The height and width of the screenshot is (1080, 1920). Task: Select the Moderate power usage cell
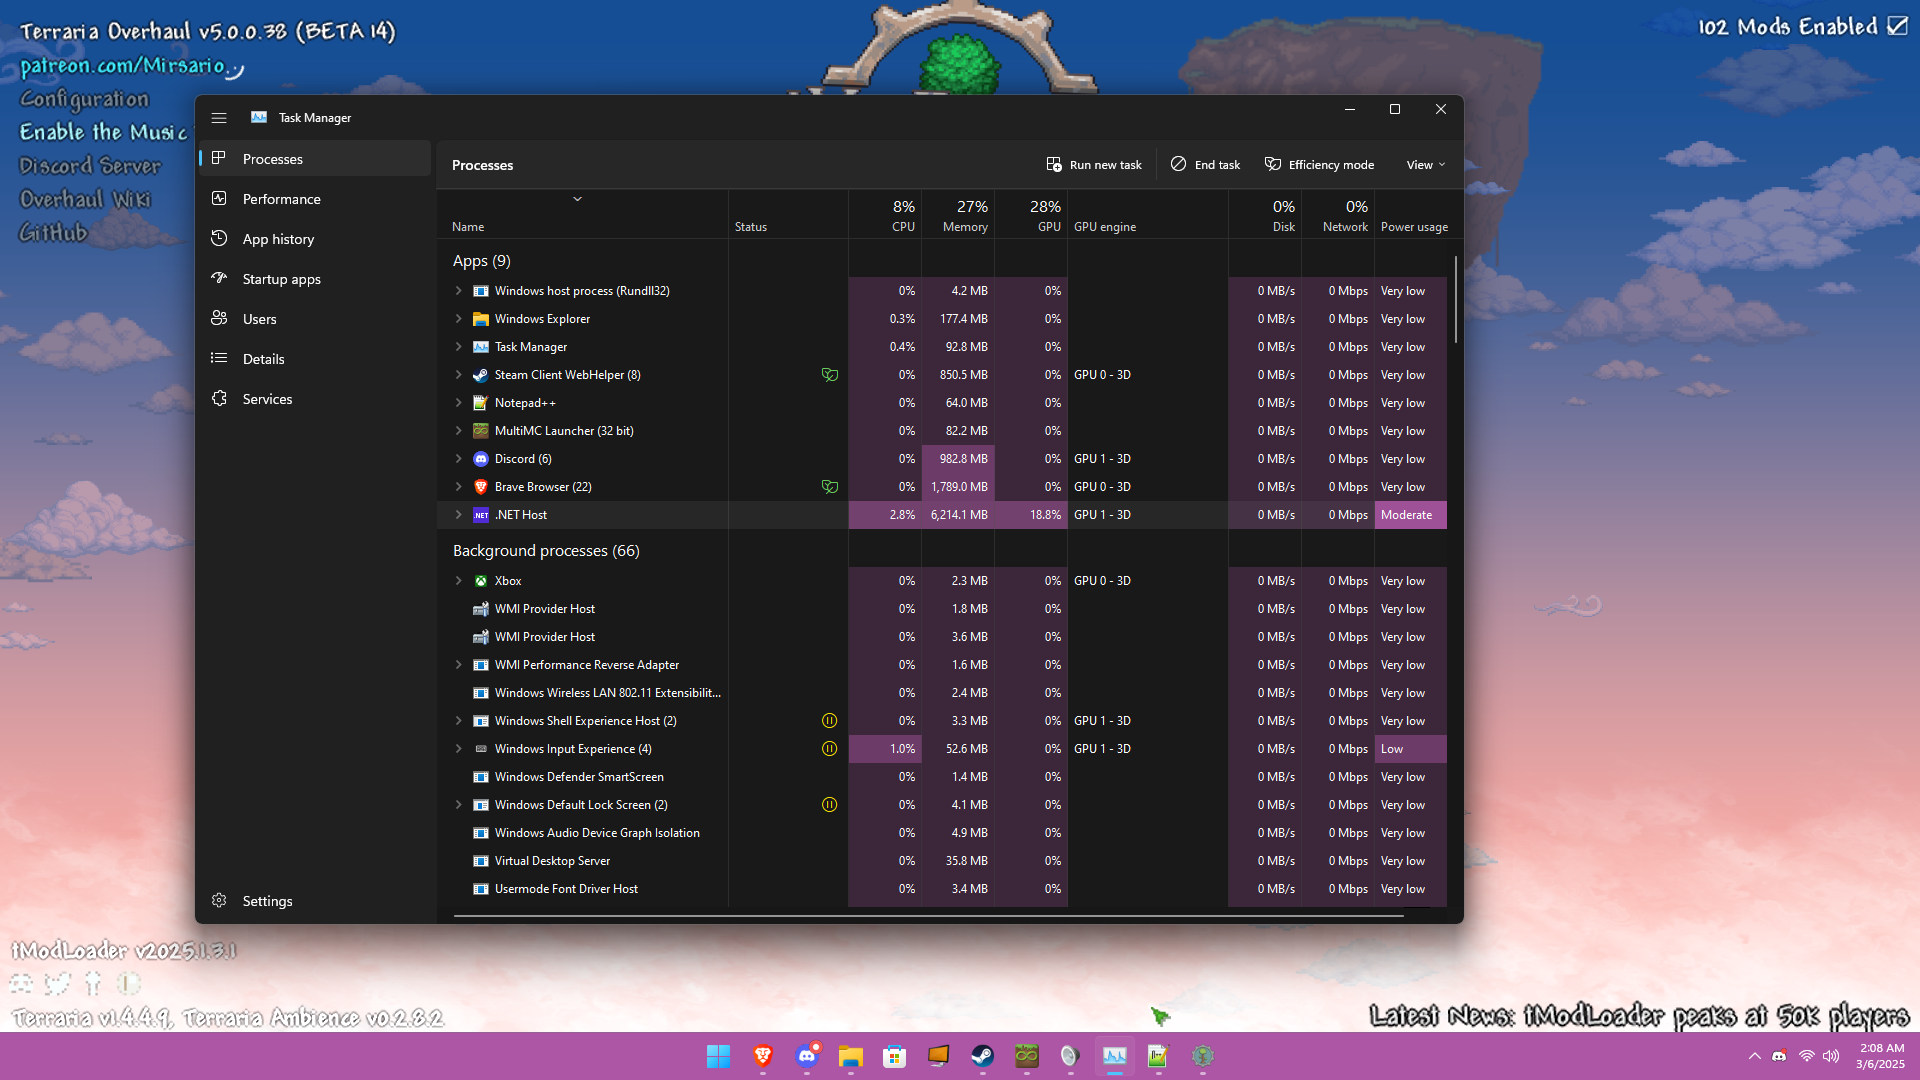1410,515
